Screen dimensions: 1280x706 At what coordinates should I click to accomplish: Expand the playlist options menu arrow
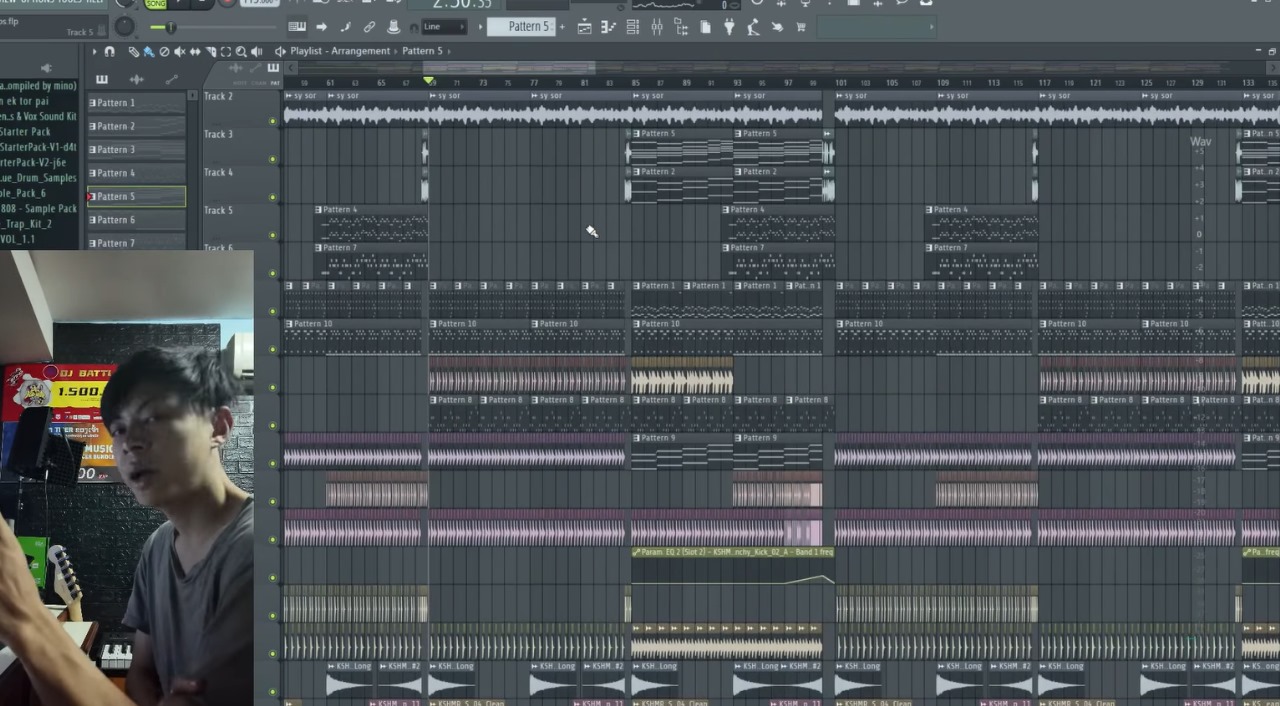[94, 51]
